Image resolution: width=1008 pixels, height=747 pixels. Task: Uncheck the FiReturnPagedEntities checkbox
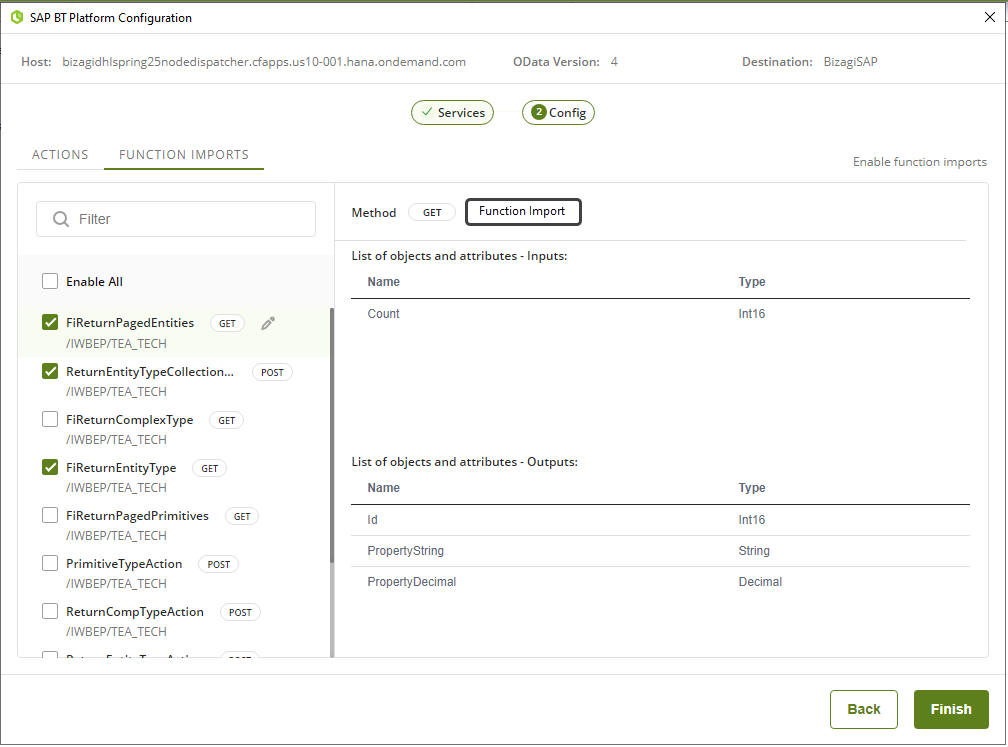click(50, 323)
